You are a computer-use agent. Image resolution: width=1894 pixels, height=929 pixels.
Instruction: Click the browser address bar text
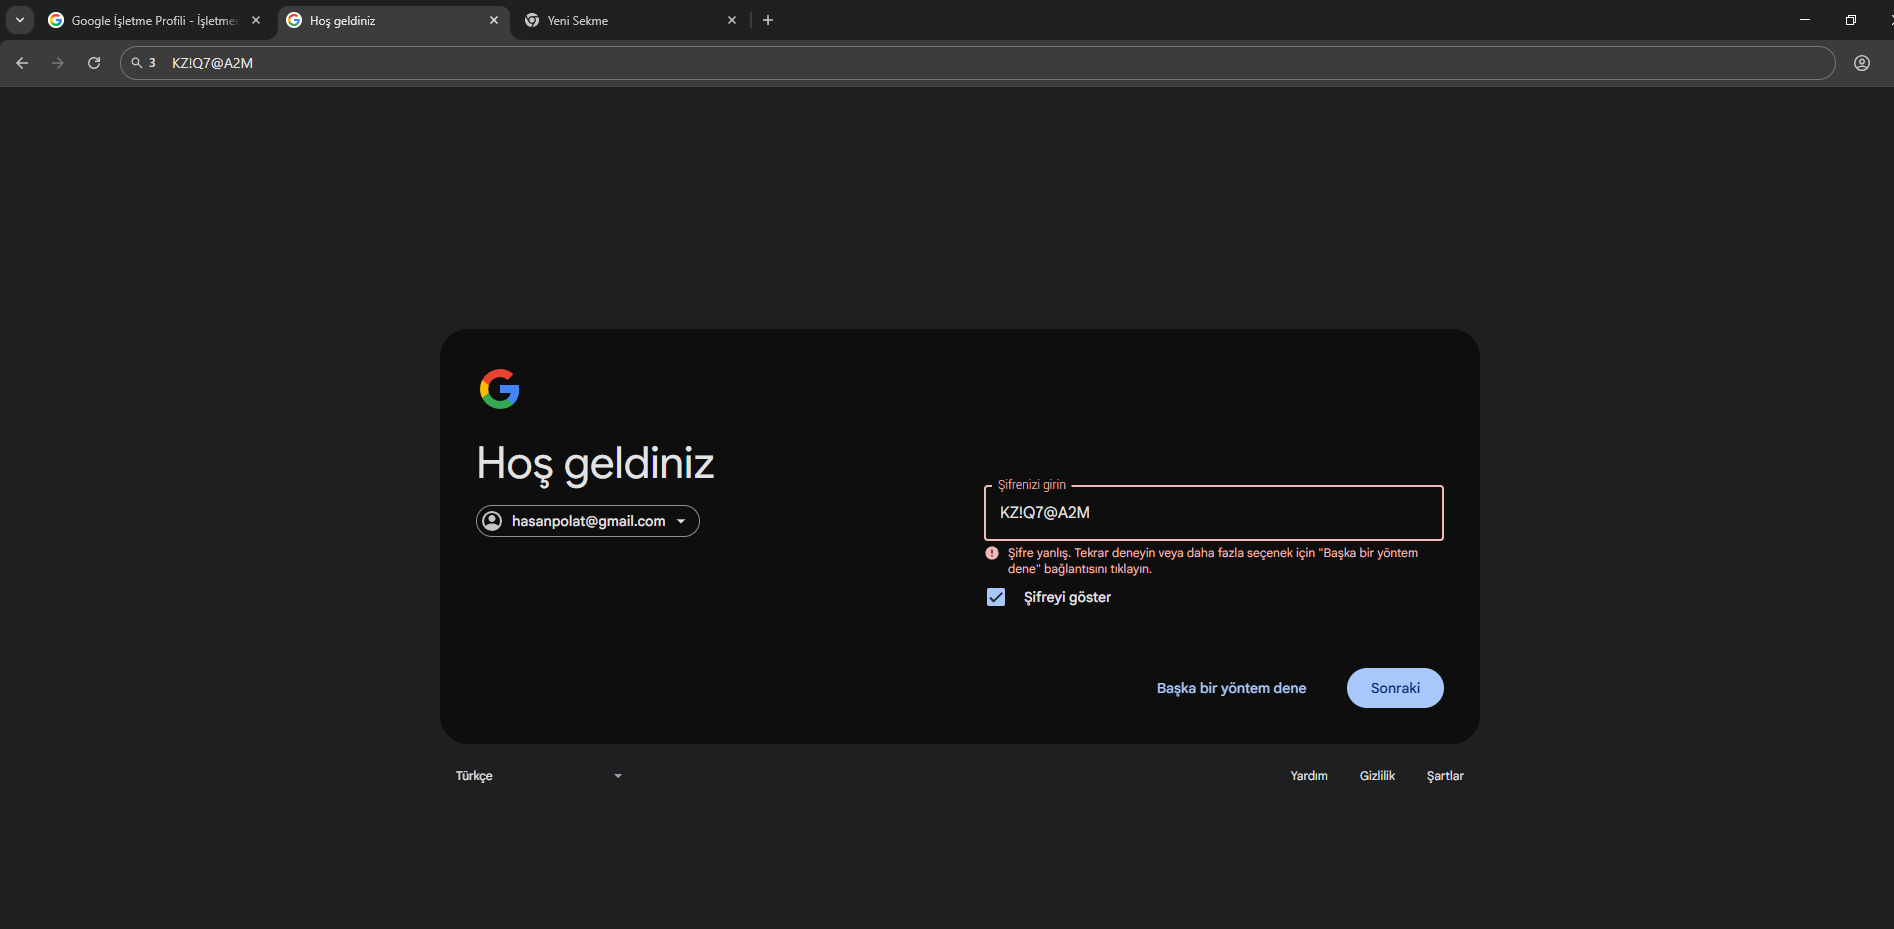tap(212, 63)
